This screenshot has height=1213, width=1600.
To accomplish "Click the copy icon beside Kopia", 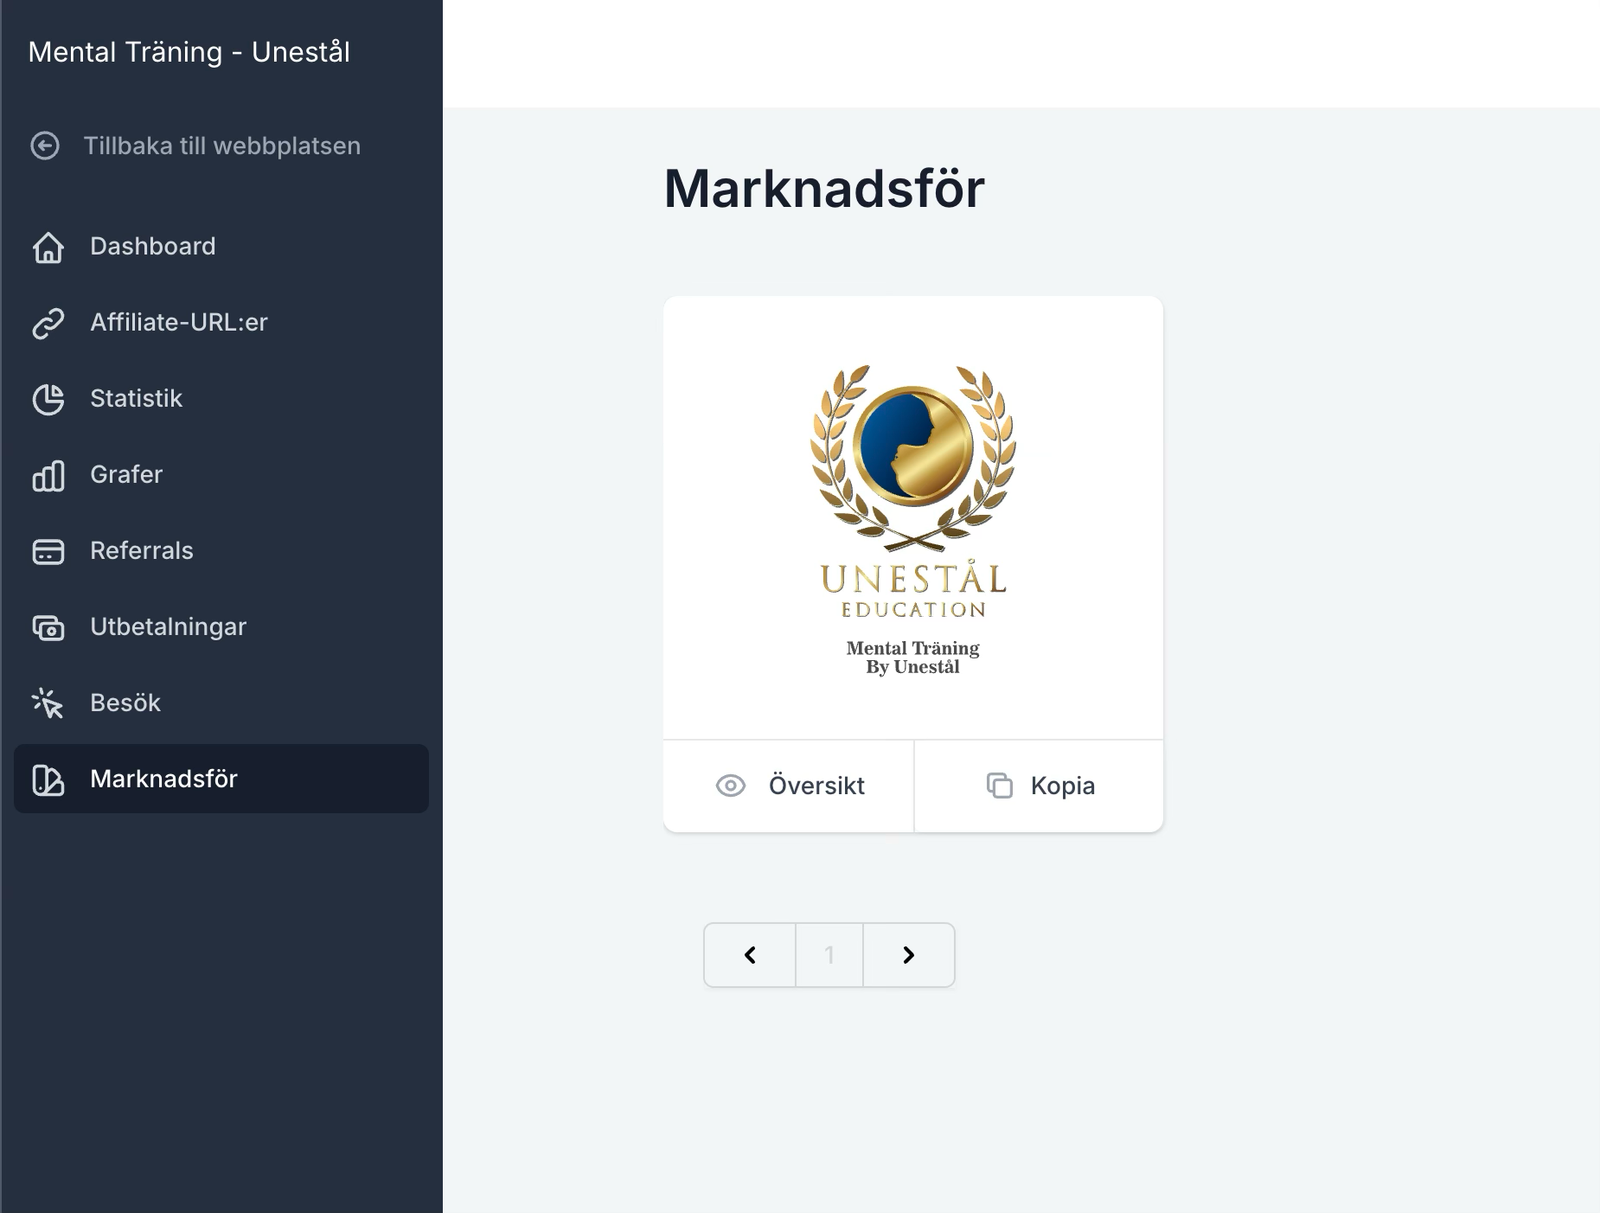I will pos(999,786).
